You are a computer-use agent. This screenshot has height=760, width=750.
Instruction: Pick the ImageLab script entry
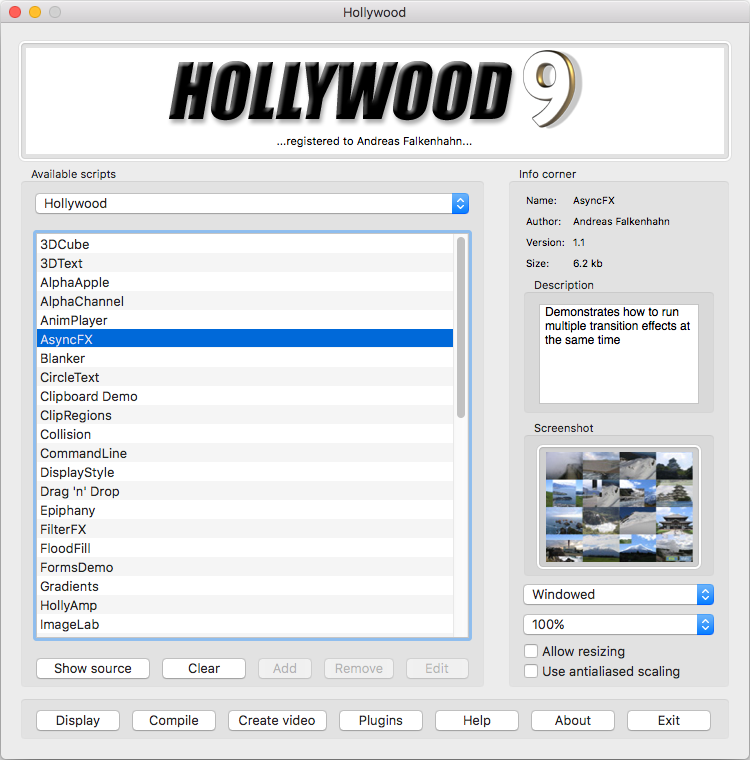pos(69,624)
